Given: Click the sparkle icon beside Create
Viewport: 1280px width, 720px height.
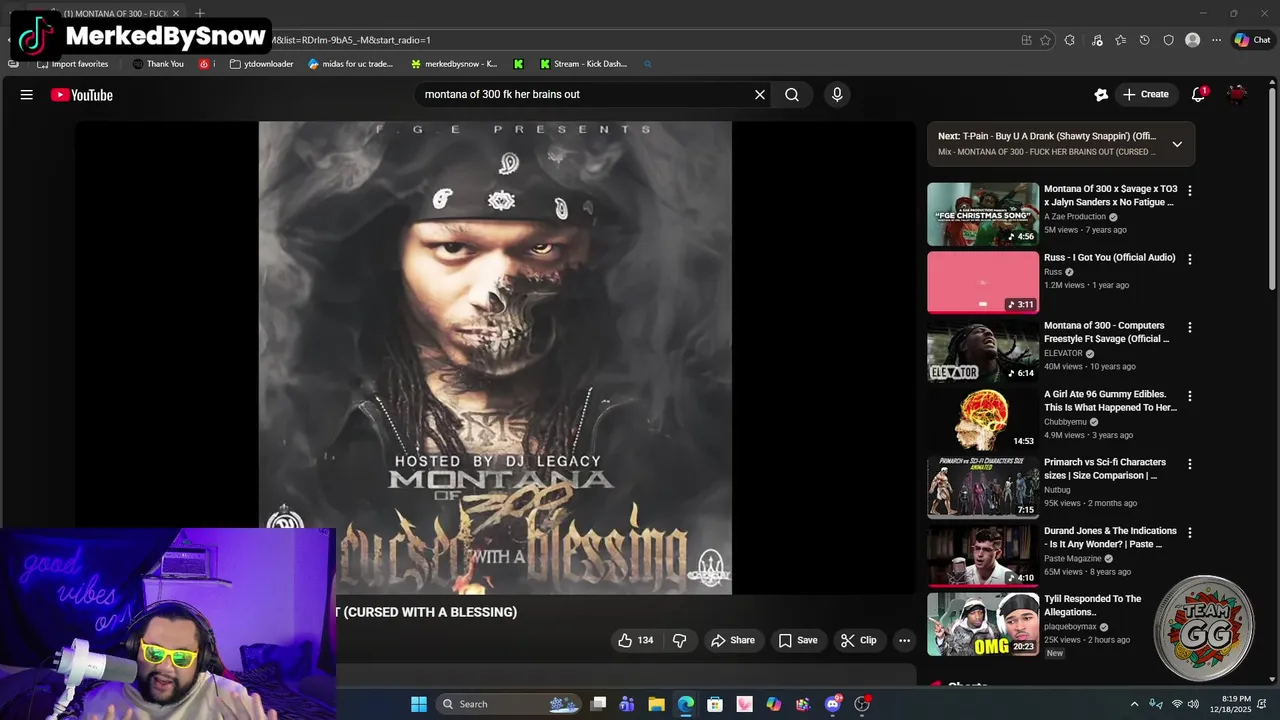Looking at the screenshot, I should (1101, 95).
